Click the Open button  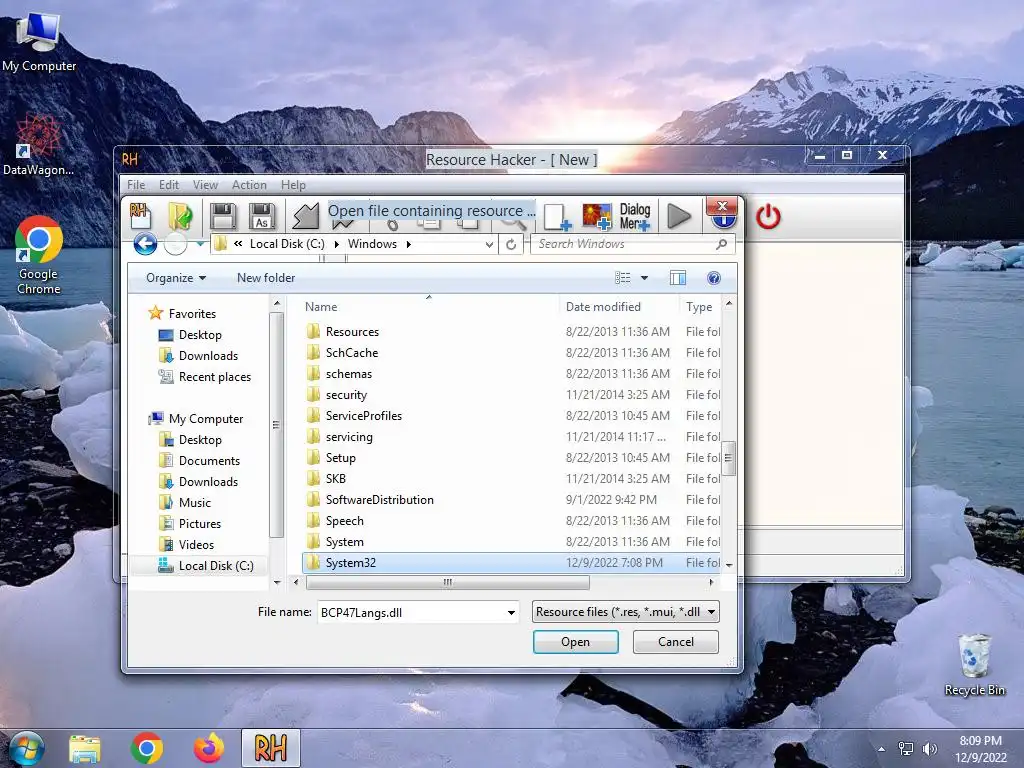click(x=575, y=642)
